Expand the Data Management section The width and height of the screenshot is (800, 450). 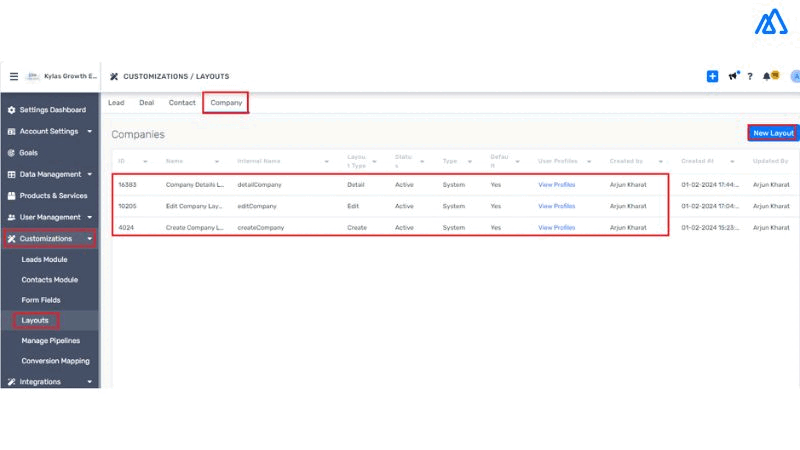pyautogui.click(x=89, y=174)
